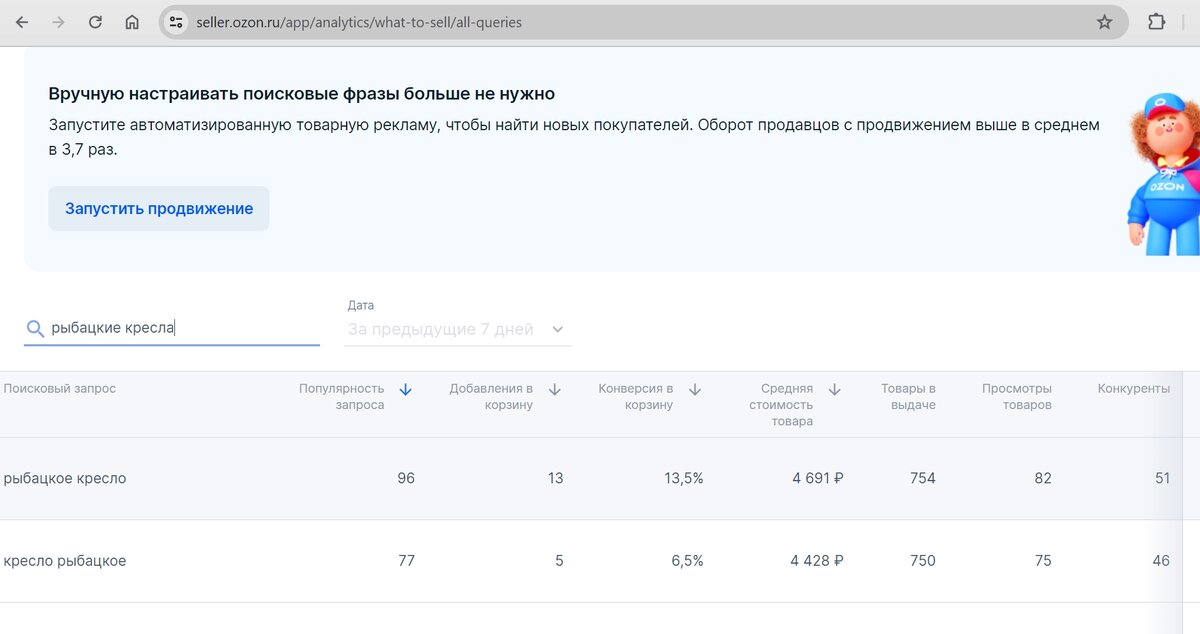
Task: Go back with the browser back arrow
Action: pos(22,22)
